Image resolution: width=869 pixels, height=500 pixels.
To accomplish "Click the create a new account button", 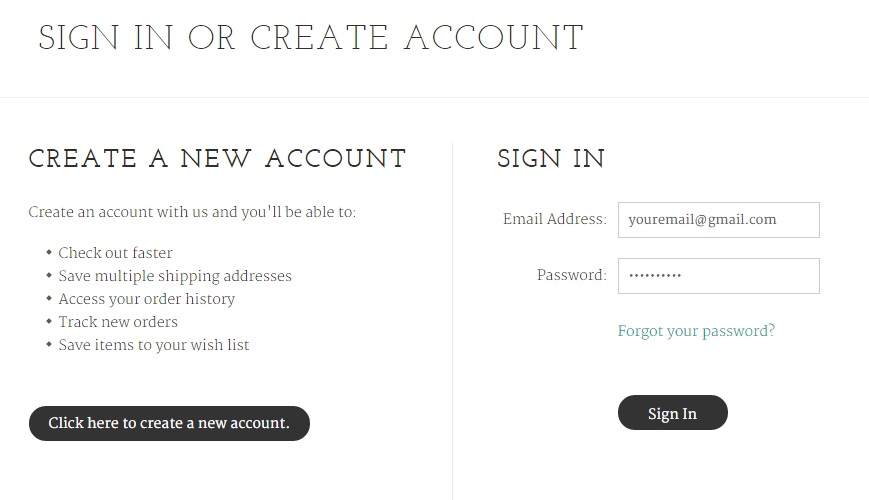I will (x=169, y=423).
